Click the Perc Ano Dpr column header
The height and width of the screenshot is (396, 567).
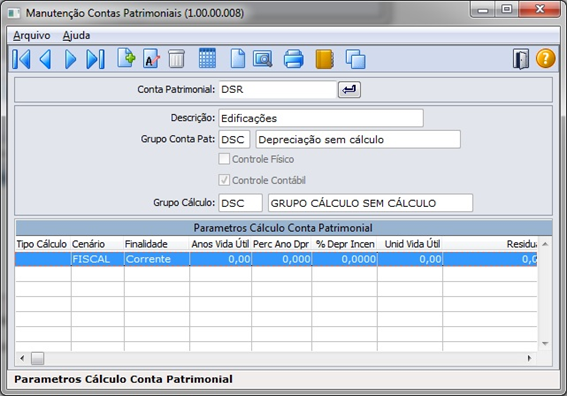click(281, 244)
